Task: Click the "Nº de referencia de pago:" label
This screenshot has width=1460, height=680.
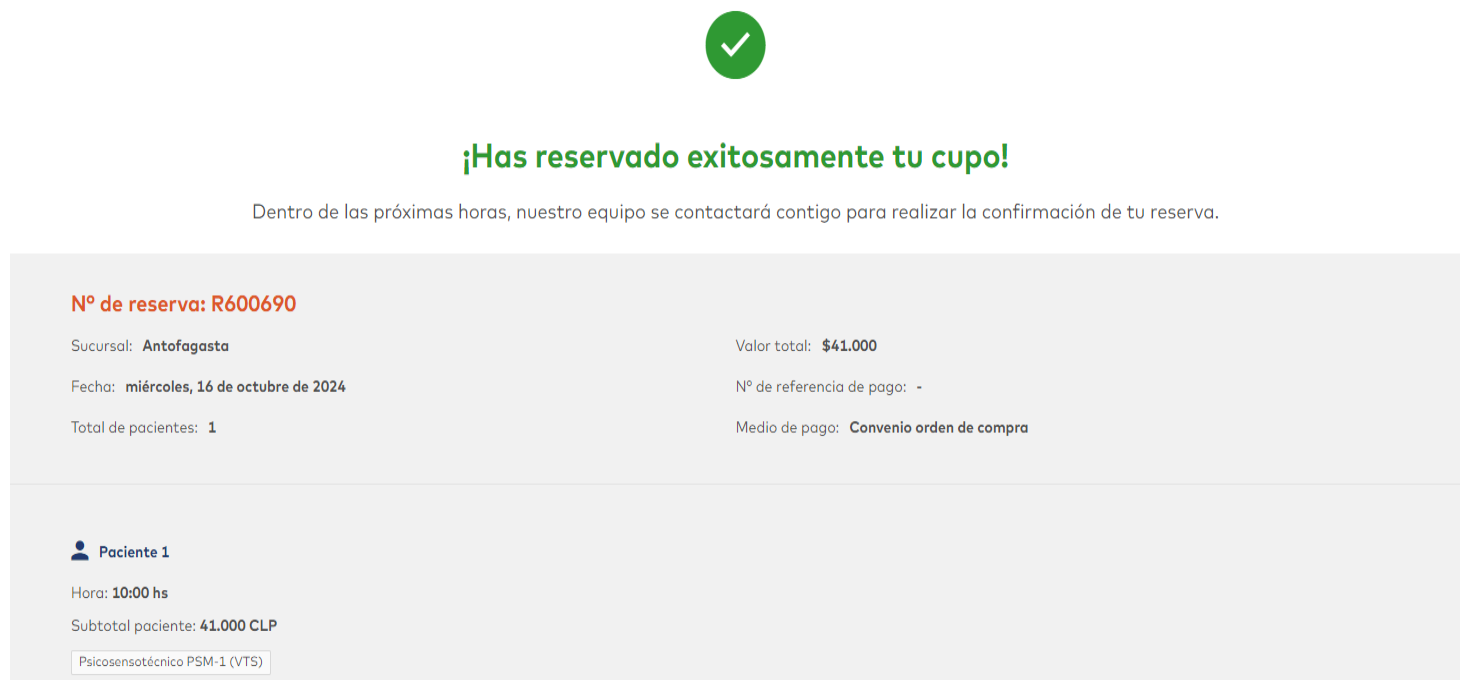Action: 821,387
